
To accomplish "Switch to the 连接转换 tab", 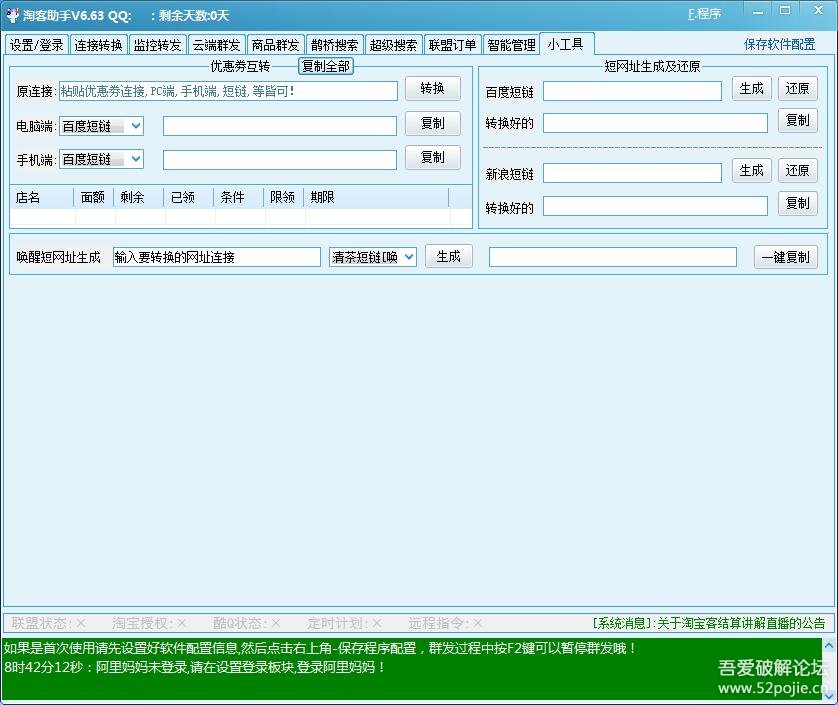I will [x=98, y=45].
